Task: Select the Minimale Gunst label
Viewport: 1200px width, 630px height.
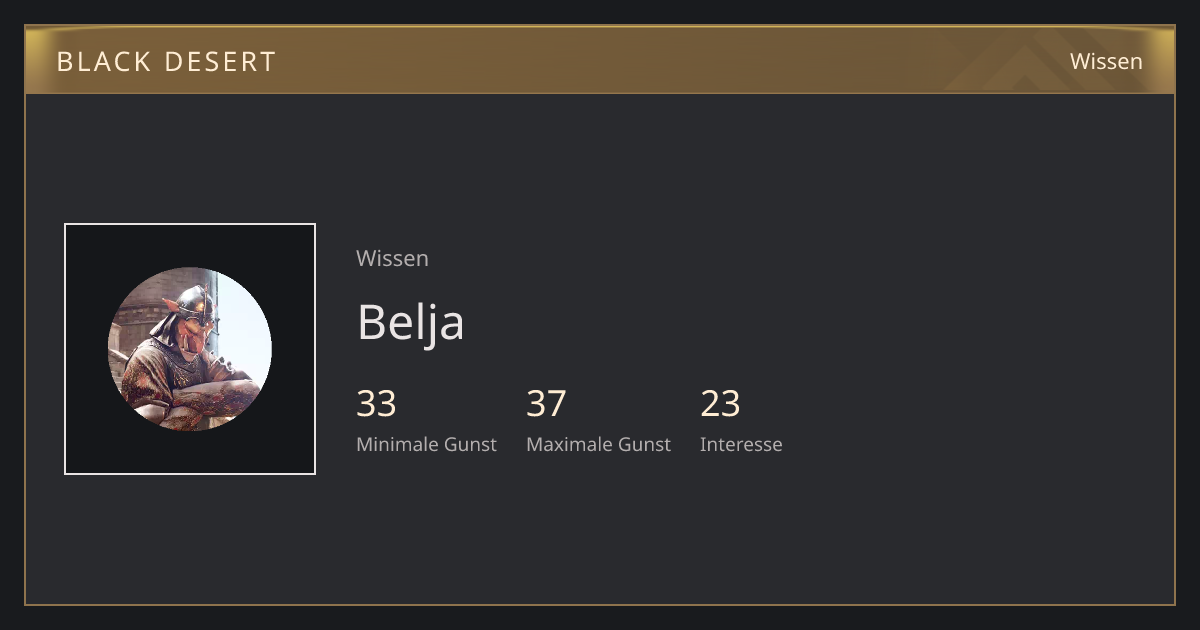Action: 426,444
